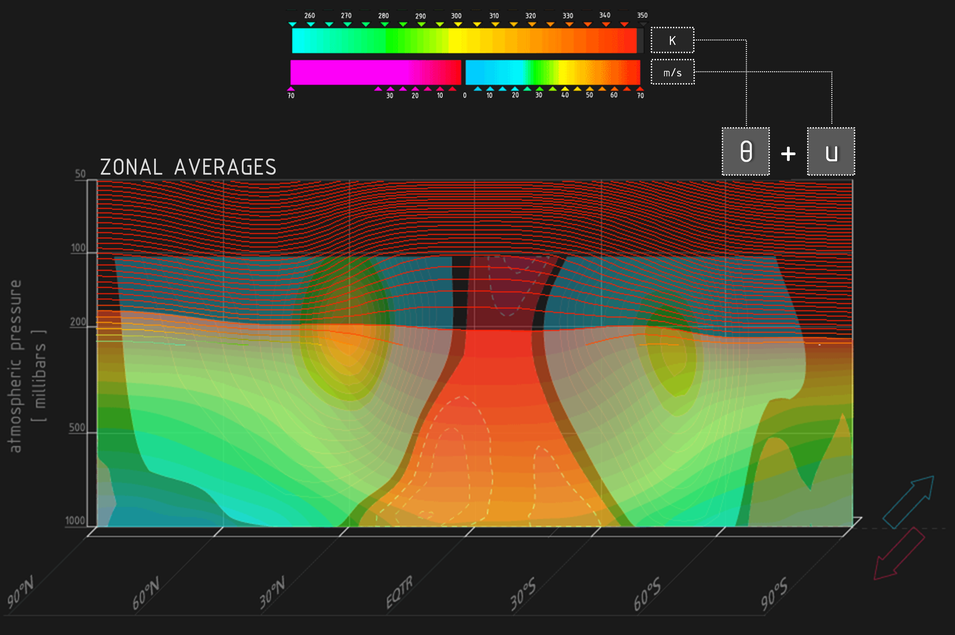Click the 60°S latitude axis label
The width and height of the screenshot is (955, 635).
tap(646, 597)
